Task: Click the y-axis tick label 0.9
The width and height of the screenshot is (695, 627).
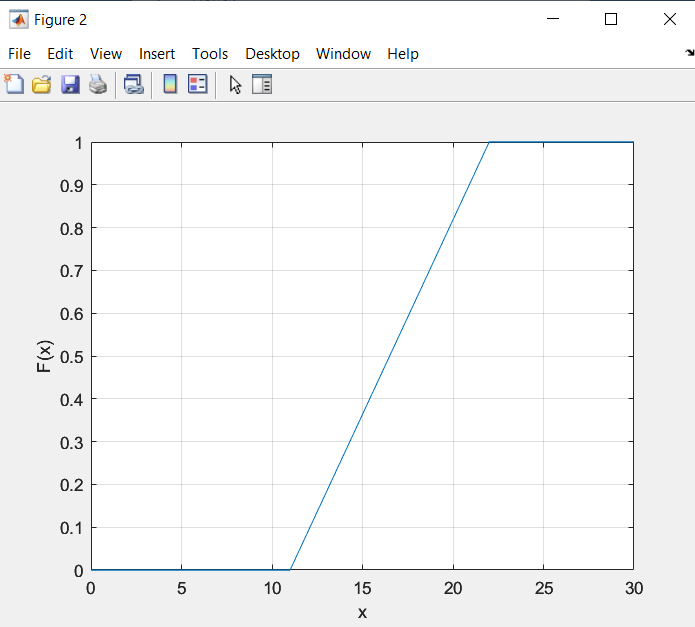Action: (x=71, y=186)
